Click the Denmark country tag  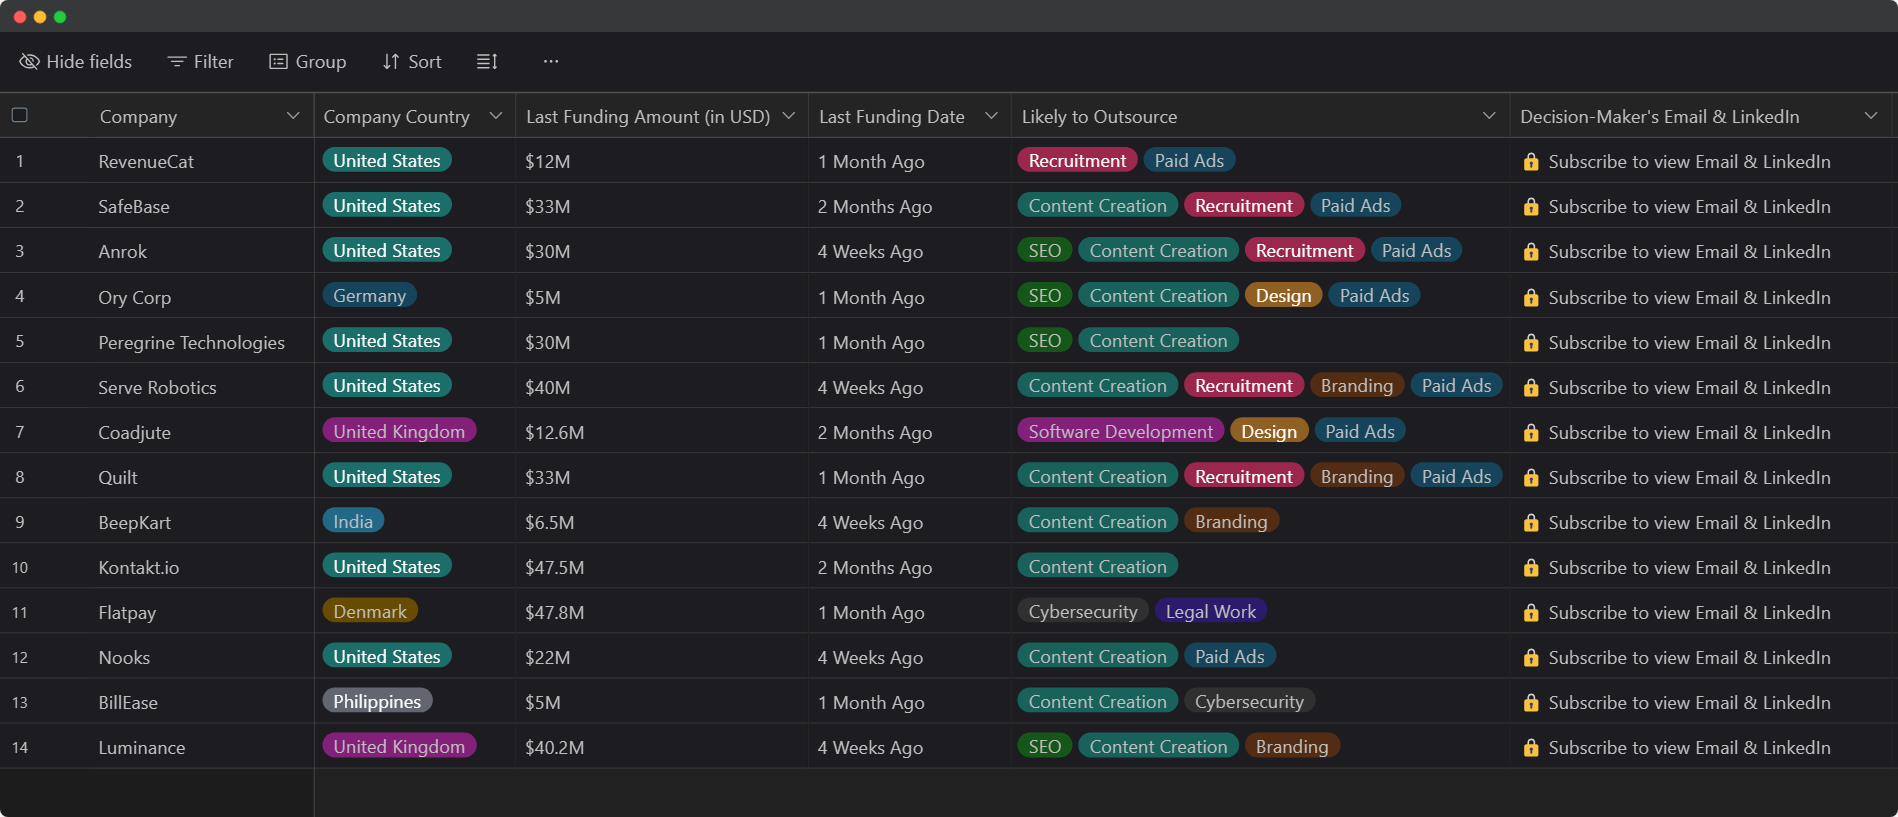tap(370, 612)
